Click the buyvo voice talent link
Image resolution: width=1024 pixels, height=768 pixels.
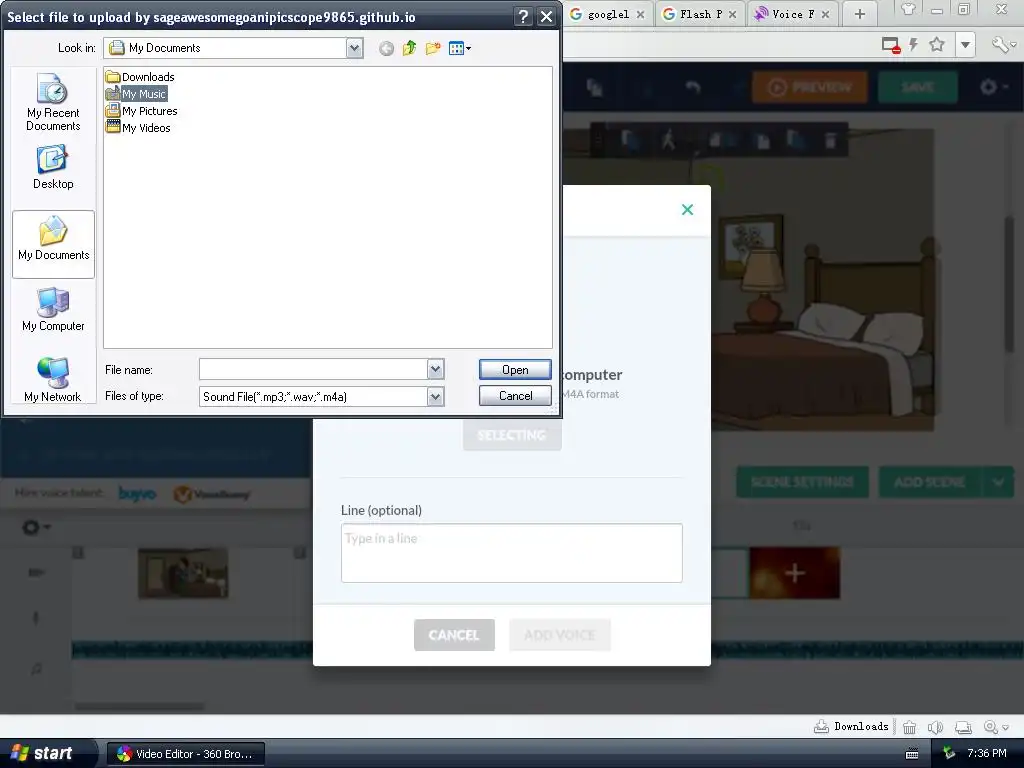point(137,494)
